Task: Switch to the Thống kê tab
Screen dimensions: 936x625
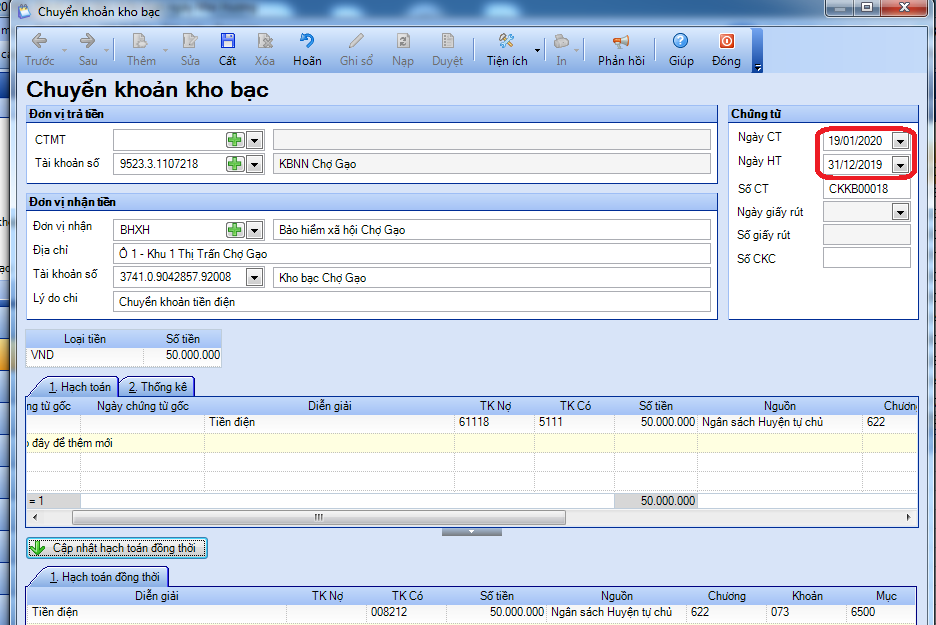Action: tap(158, 387)
